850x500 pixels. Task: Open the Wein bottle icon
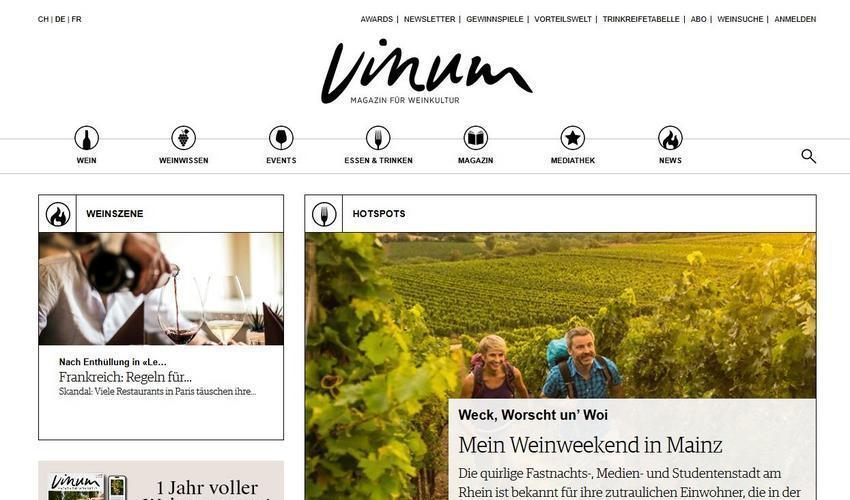tap(86, 138)
